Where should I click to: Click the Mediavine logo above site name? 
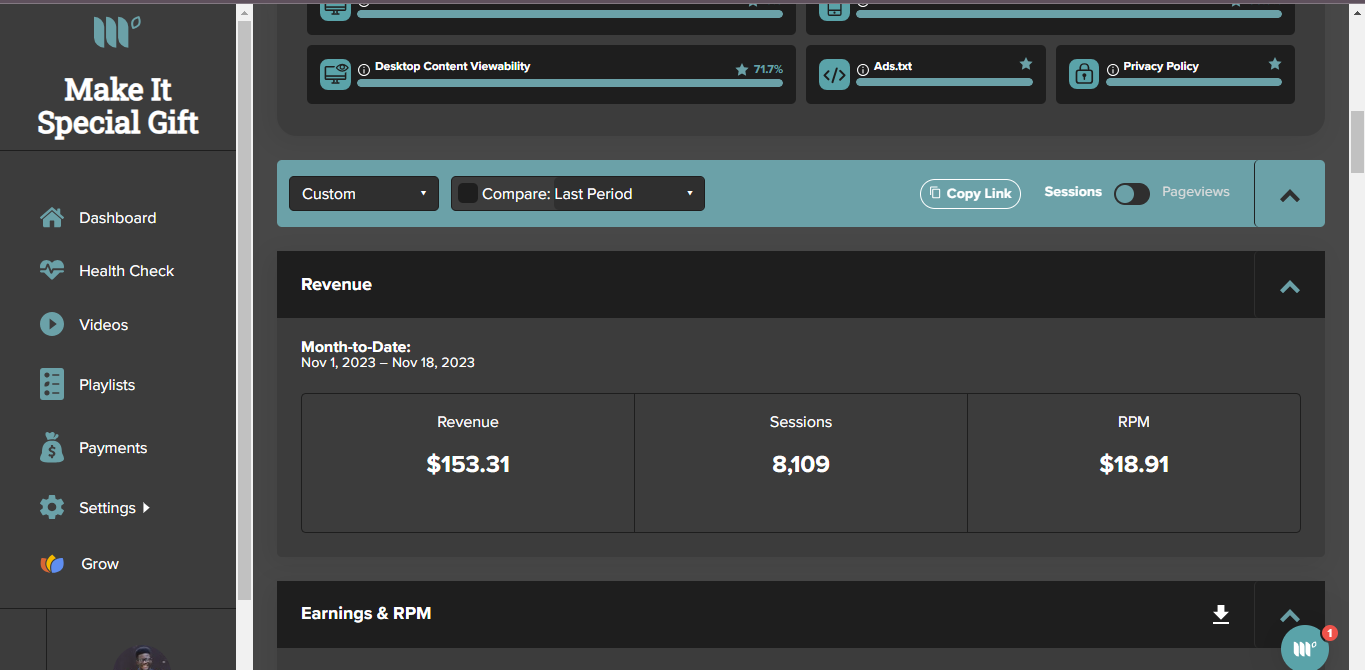click(x=117, y=32)
